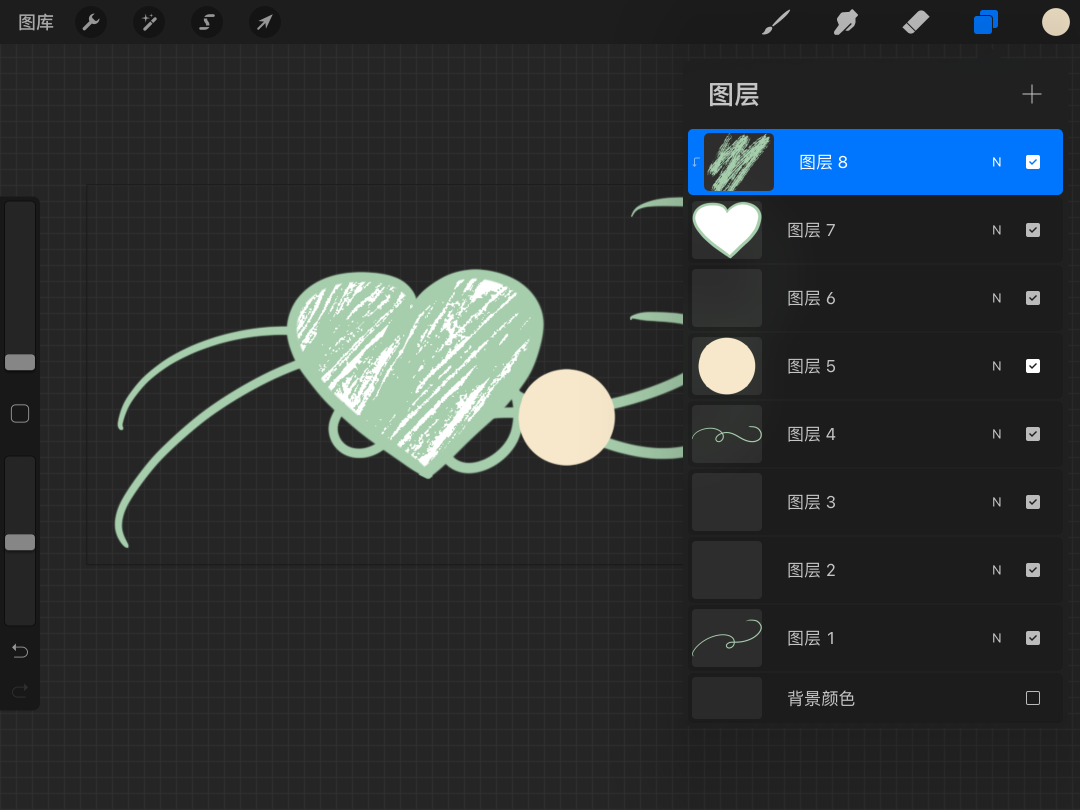Open the Actions wrench menu

click(91, 22)
